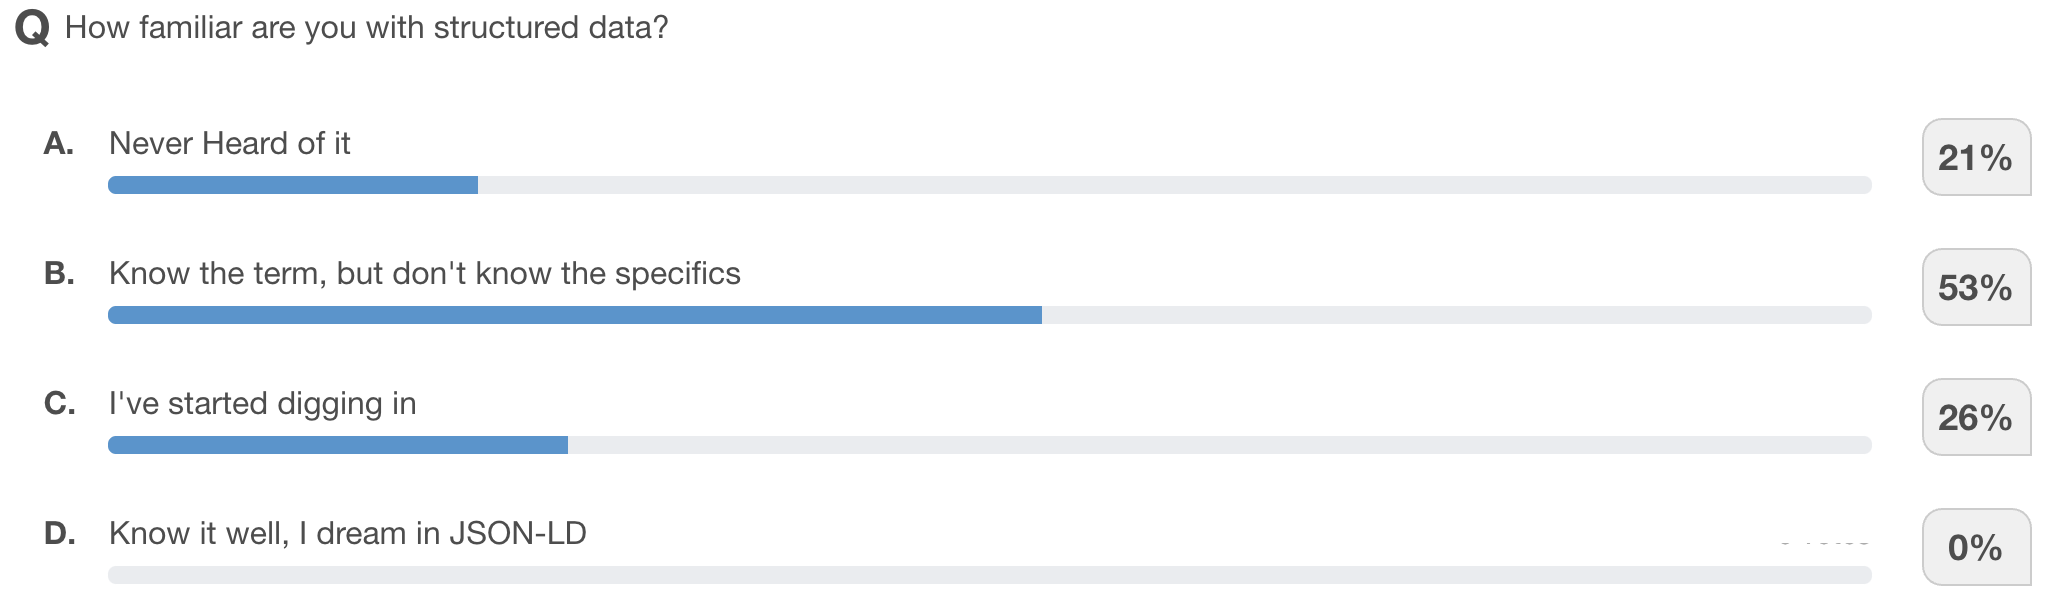Click the Q icon beside the question

(32, 28)
